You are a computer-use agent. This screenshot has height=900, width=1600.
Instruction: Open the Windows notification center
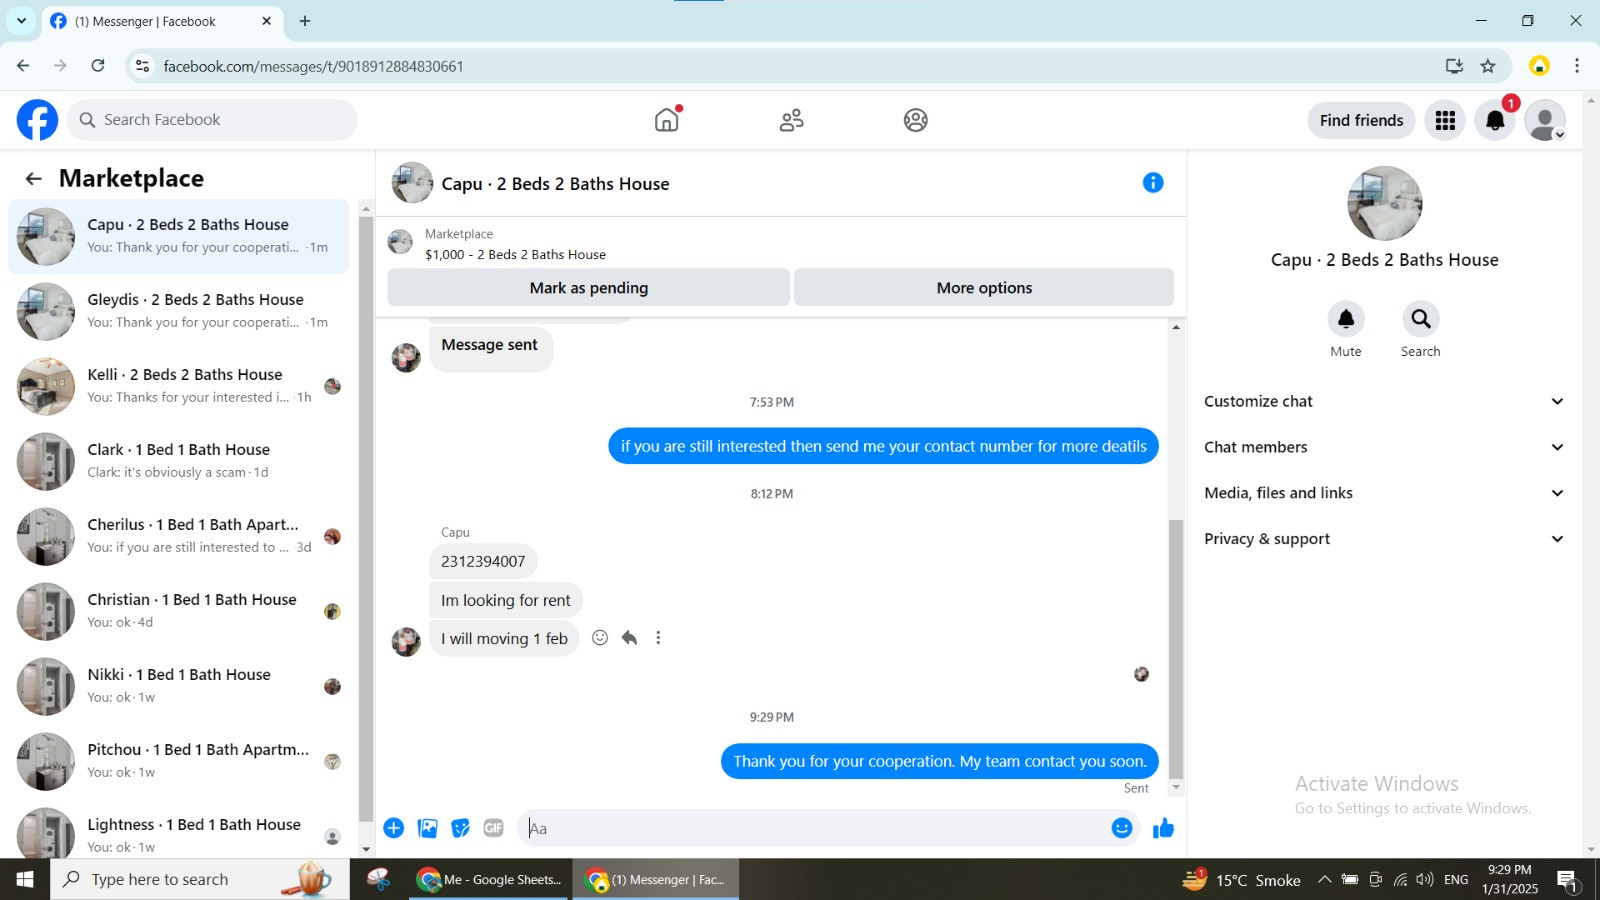pyautogui.click(x=1567, y=880)
